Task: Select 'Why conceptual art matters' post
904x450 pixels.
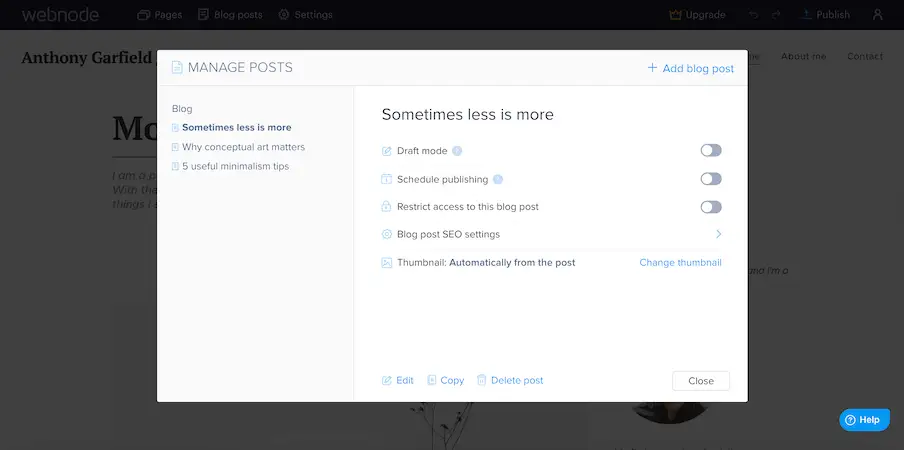Action: coord(243,147)
